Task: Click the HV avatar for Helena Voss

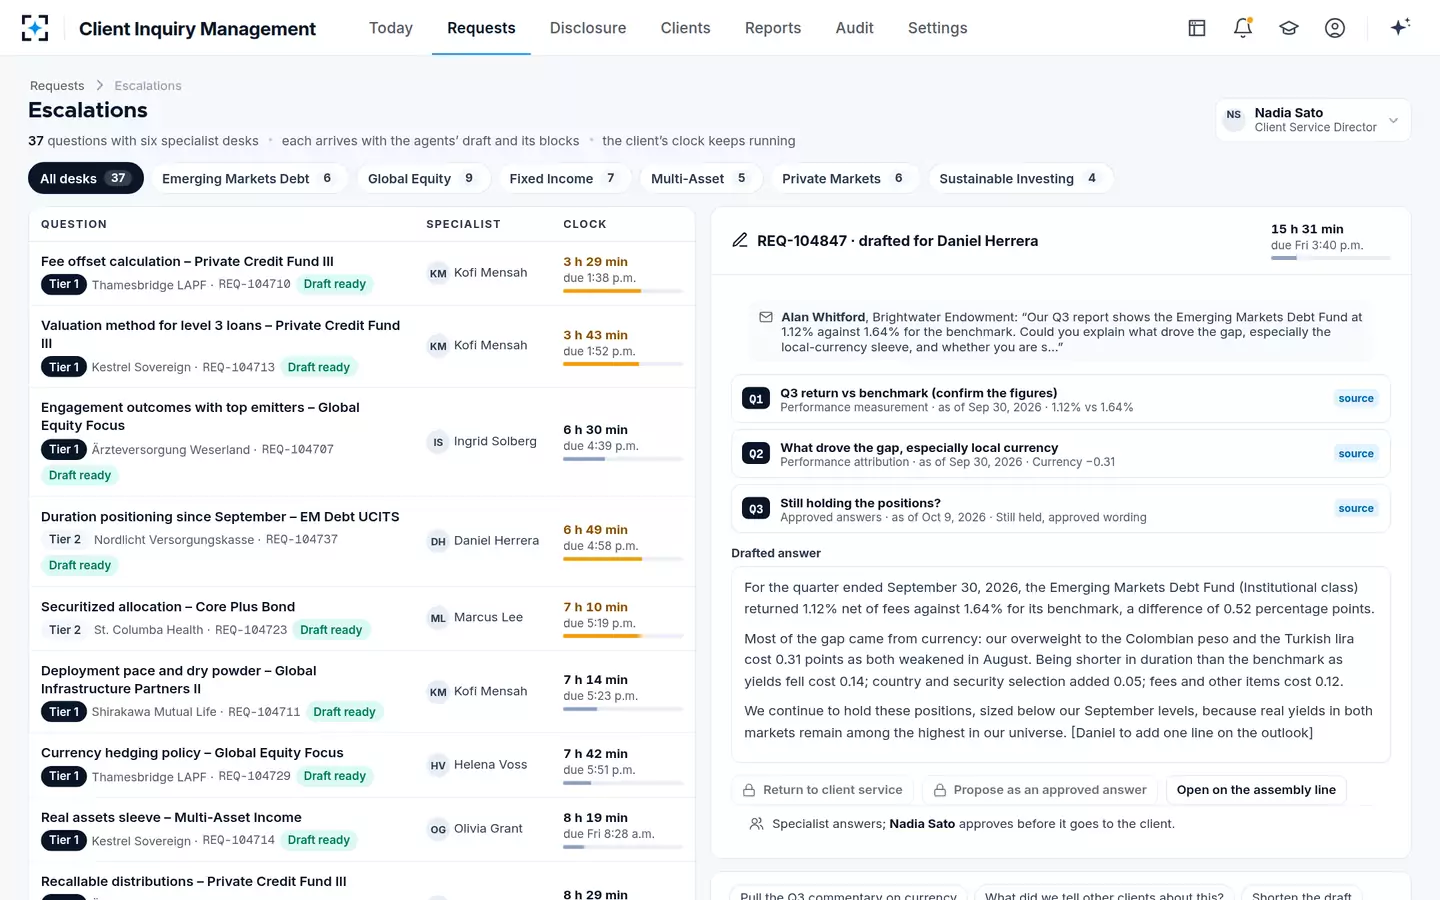Action: [x=438, y=765]
